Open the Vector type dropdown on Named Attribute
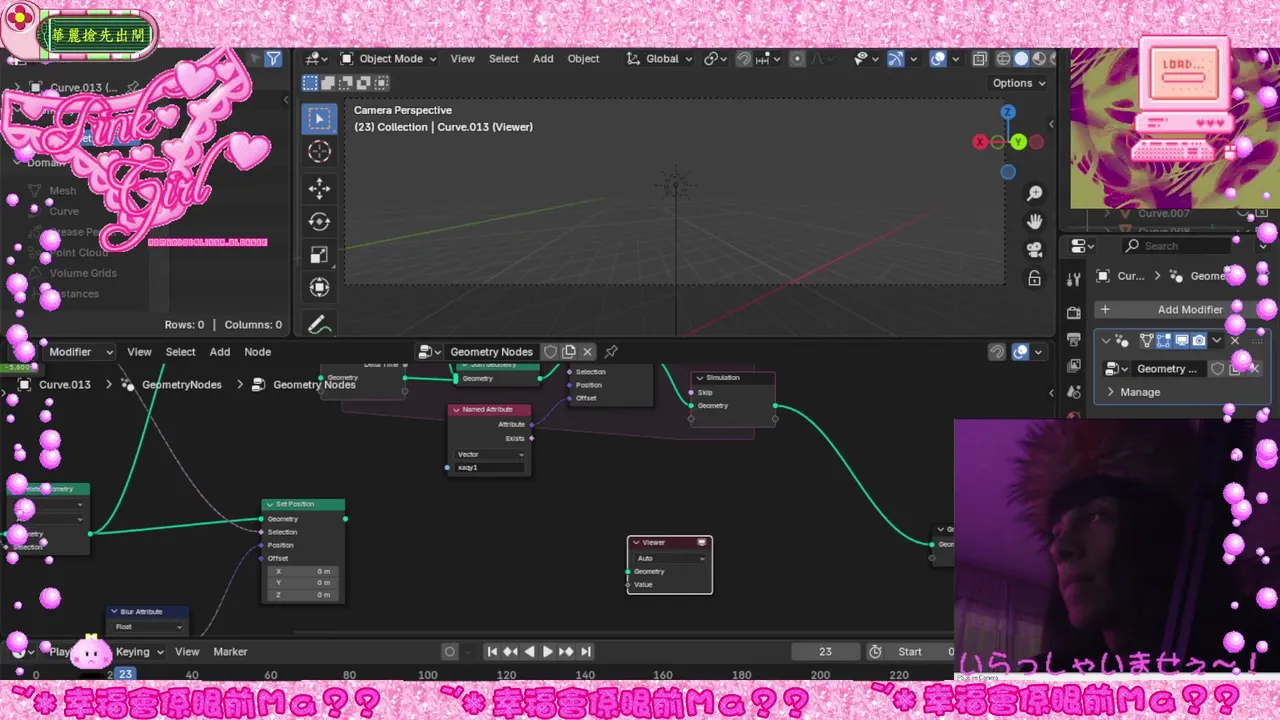Image resolution: width=1280 pixels, height=720 pixels. click(489, 454)
